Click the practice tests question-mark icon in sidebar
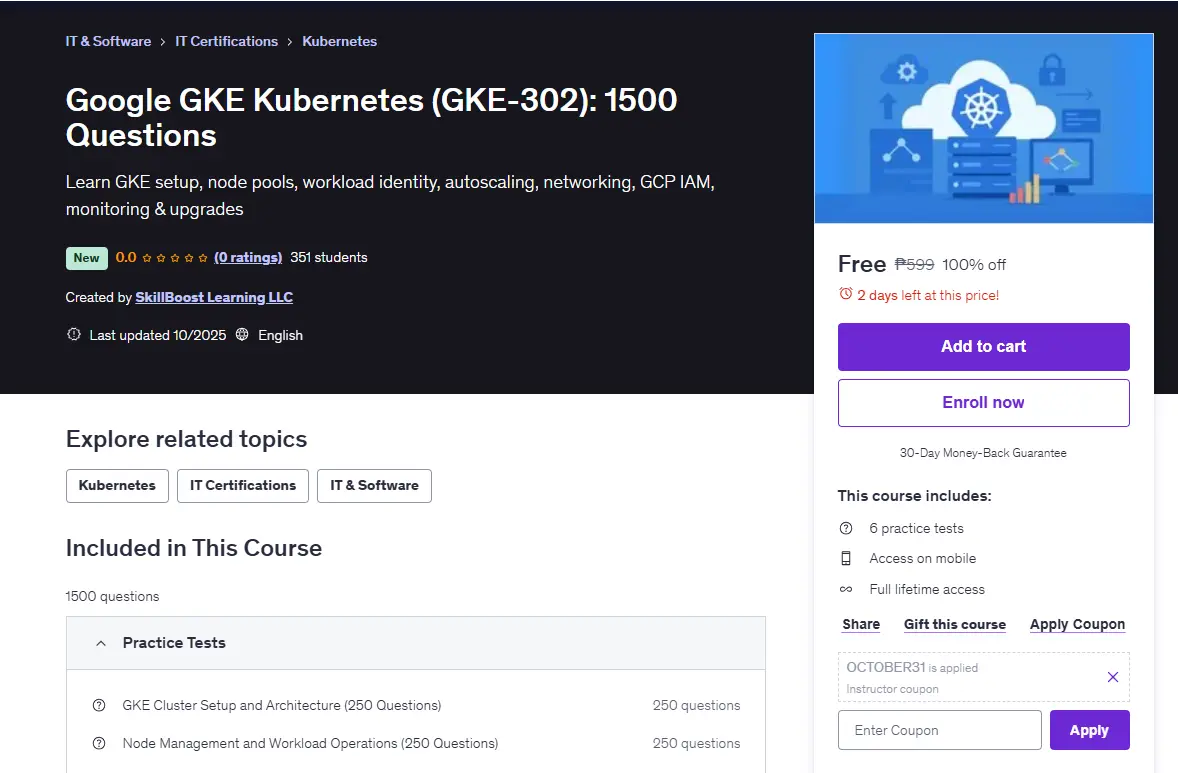Viewport: 1178px width, 773px height. click(x=846, y=528)
